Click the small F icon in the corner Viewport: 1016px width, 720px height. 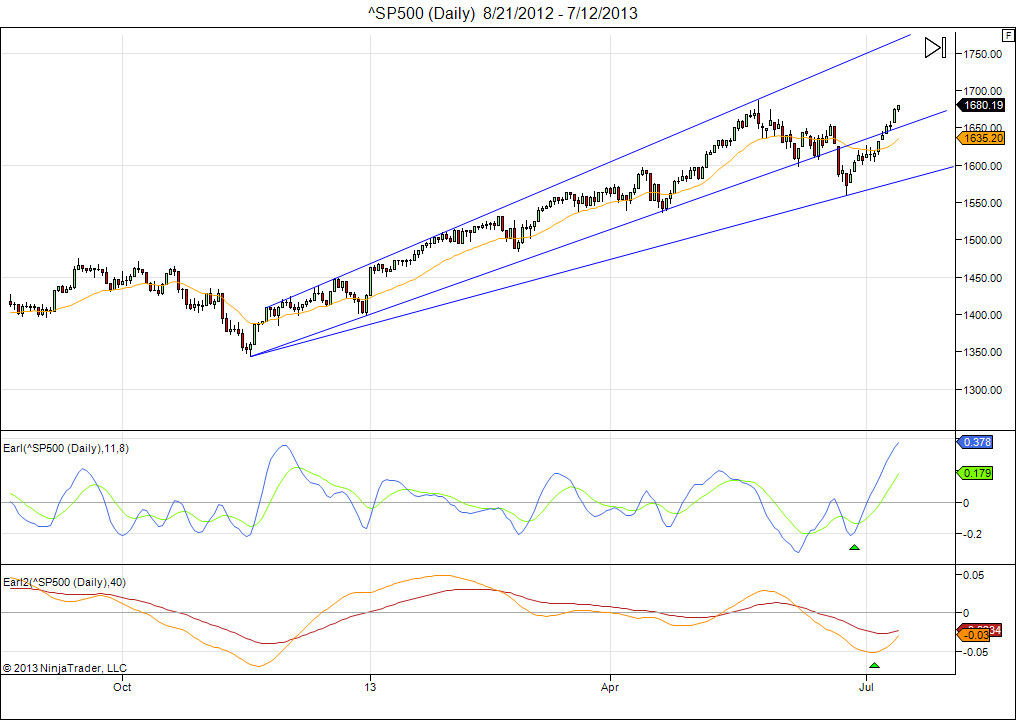pos(1007,34)
